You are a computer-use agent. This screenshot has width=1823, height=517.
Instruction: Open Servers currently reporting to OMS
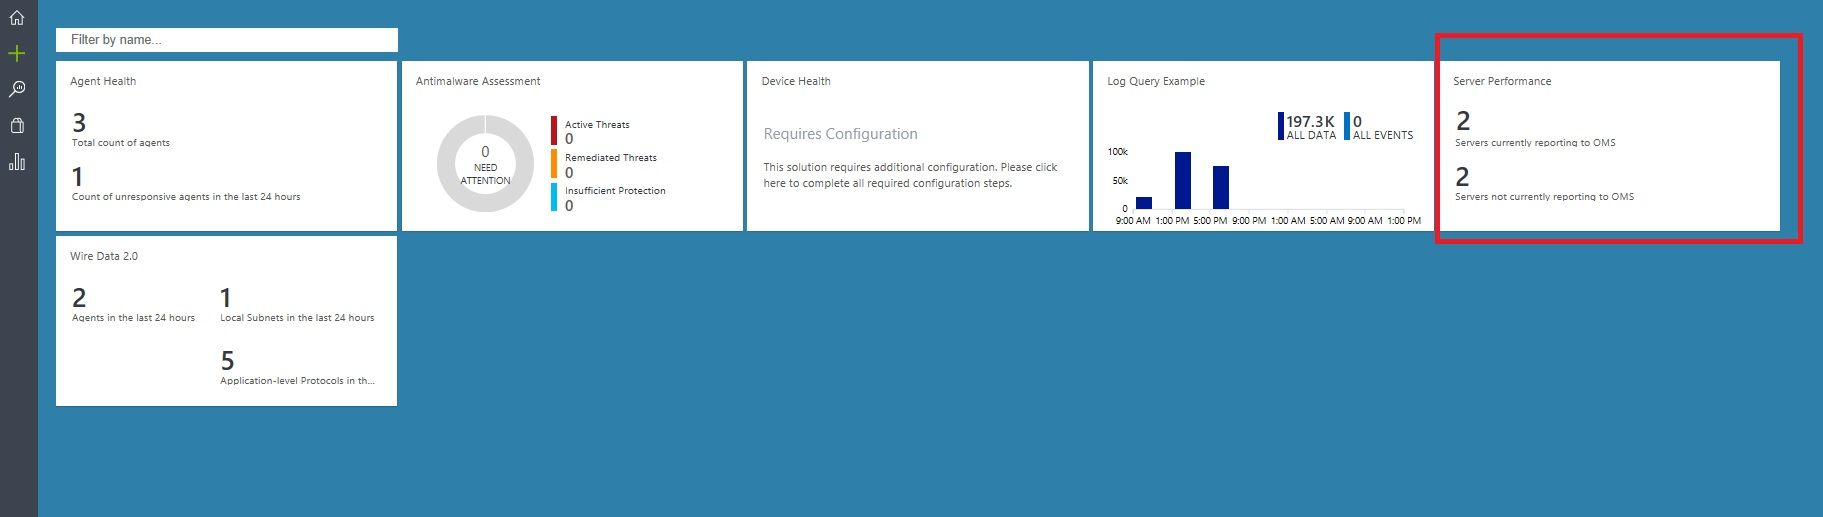[1464, 122]
